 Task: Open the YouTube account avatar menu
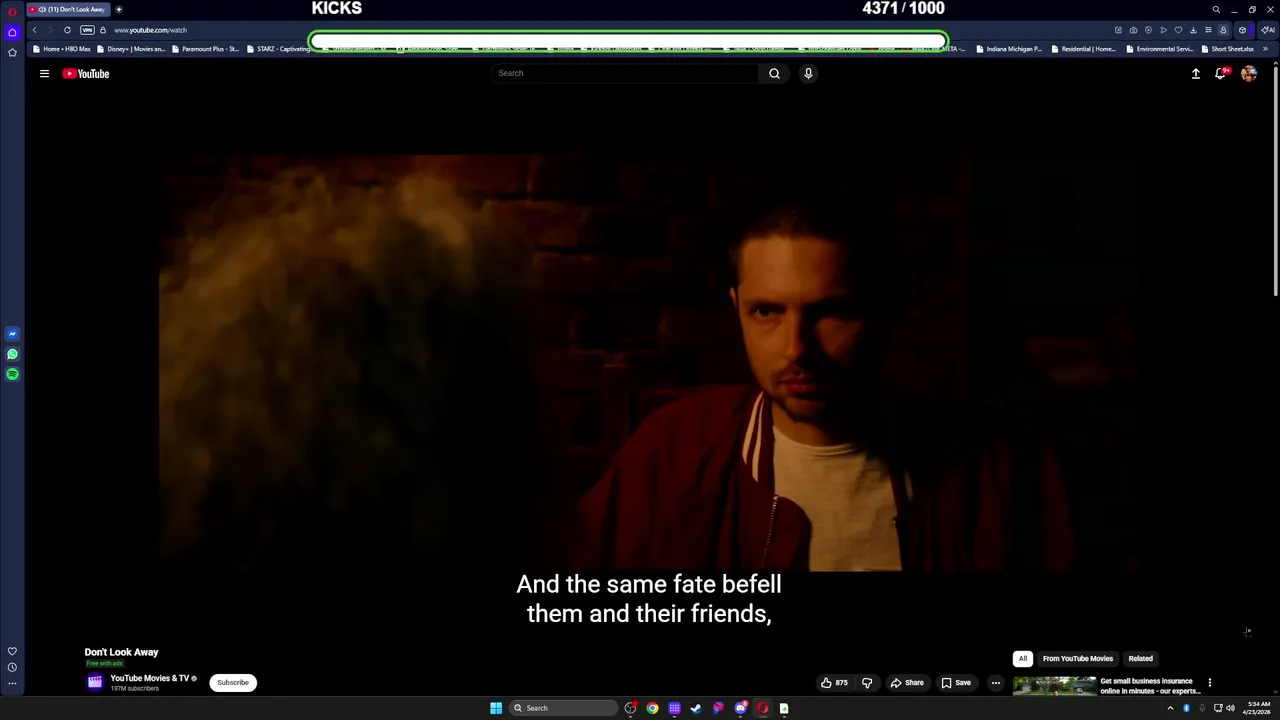pos(1249,73)
